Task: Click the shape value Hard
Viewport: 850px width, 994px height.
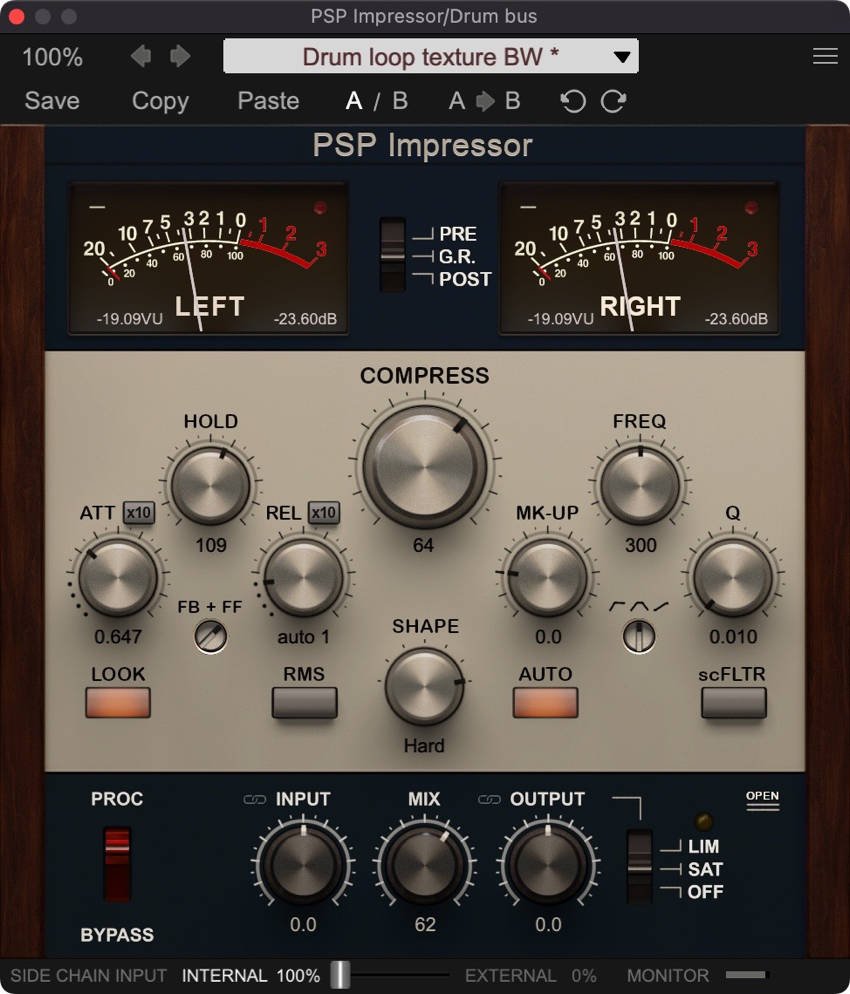Action: tap(424, 746)
